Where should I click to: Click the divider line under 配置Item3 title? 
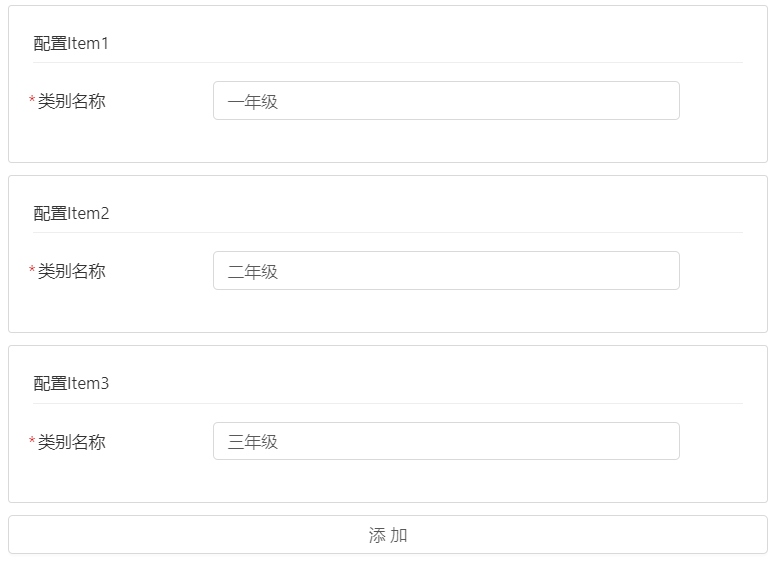coord(388,403)
